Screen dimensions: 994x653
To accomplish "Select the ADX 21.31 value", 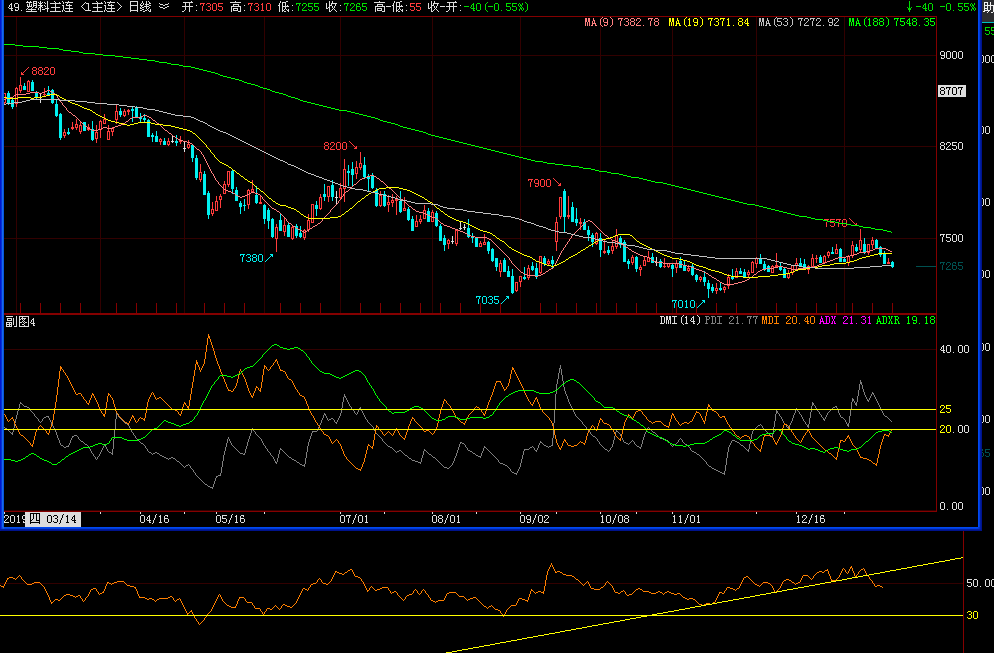I will (x=845, y=320).
